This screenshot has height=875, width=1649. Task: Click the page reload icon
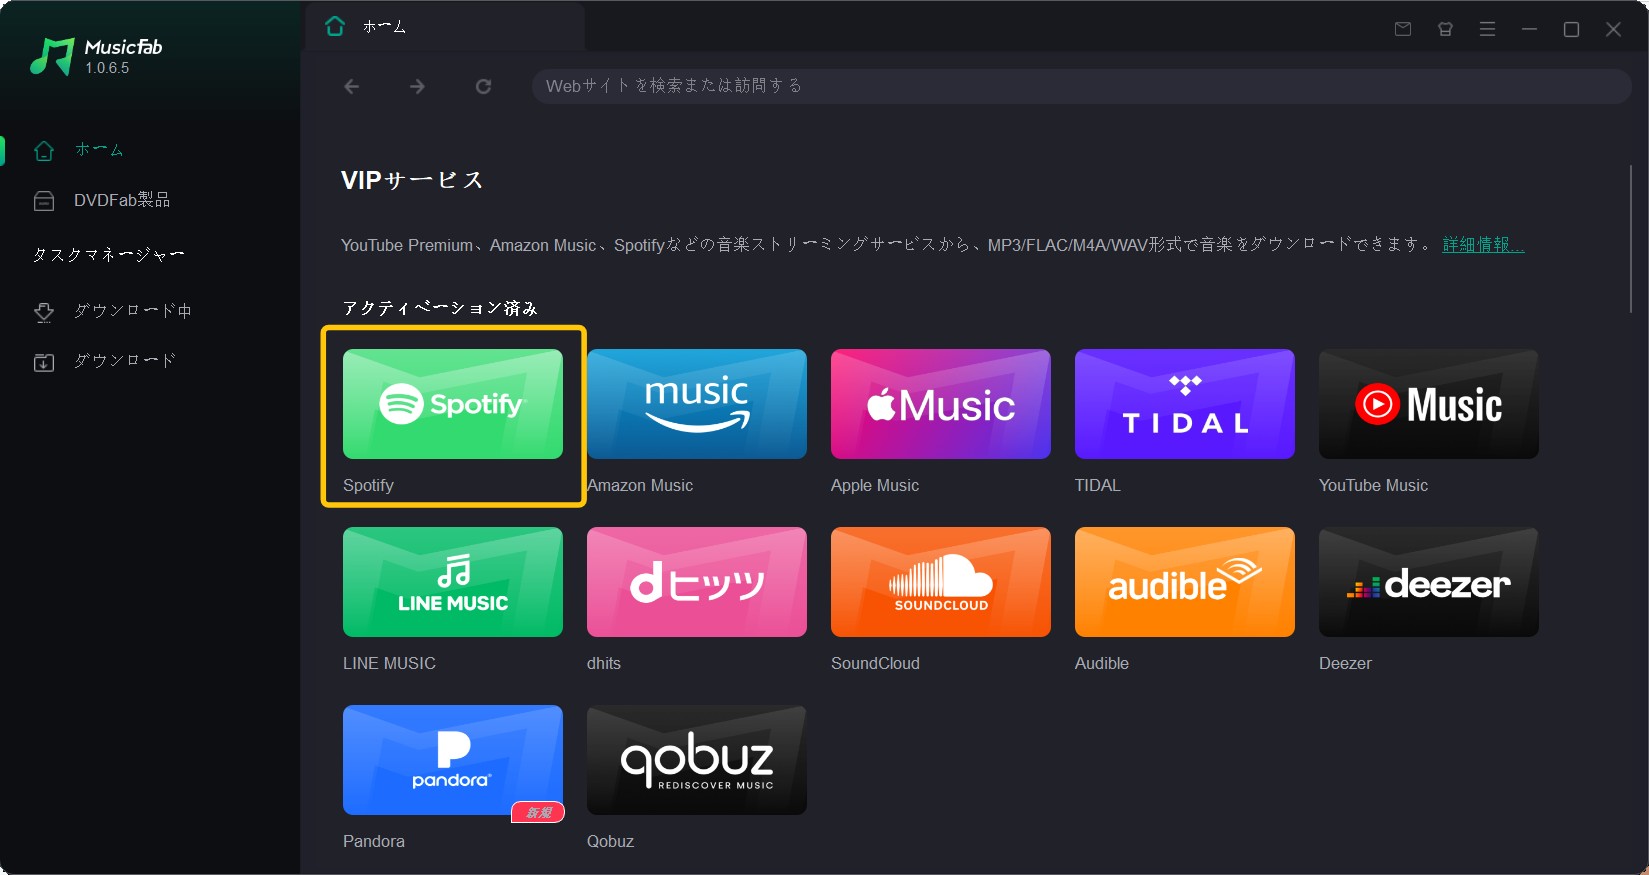pyautogui.click(x=483, y=87)
